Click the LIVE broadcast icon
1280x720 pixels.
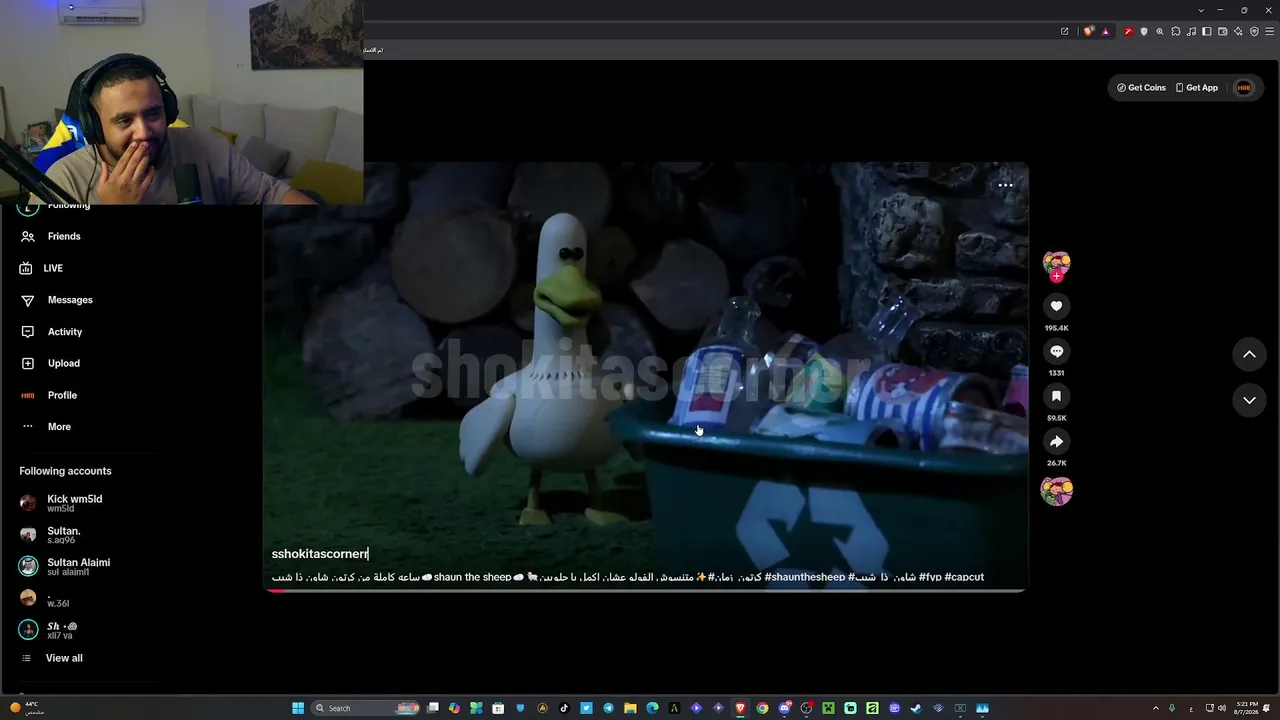[26, 268]
